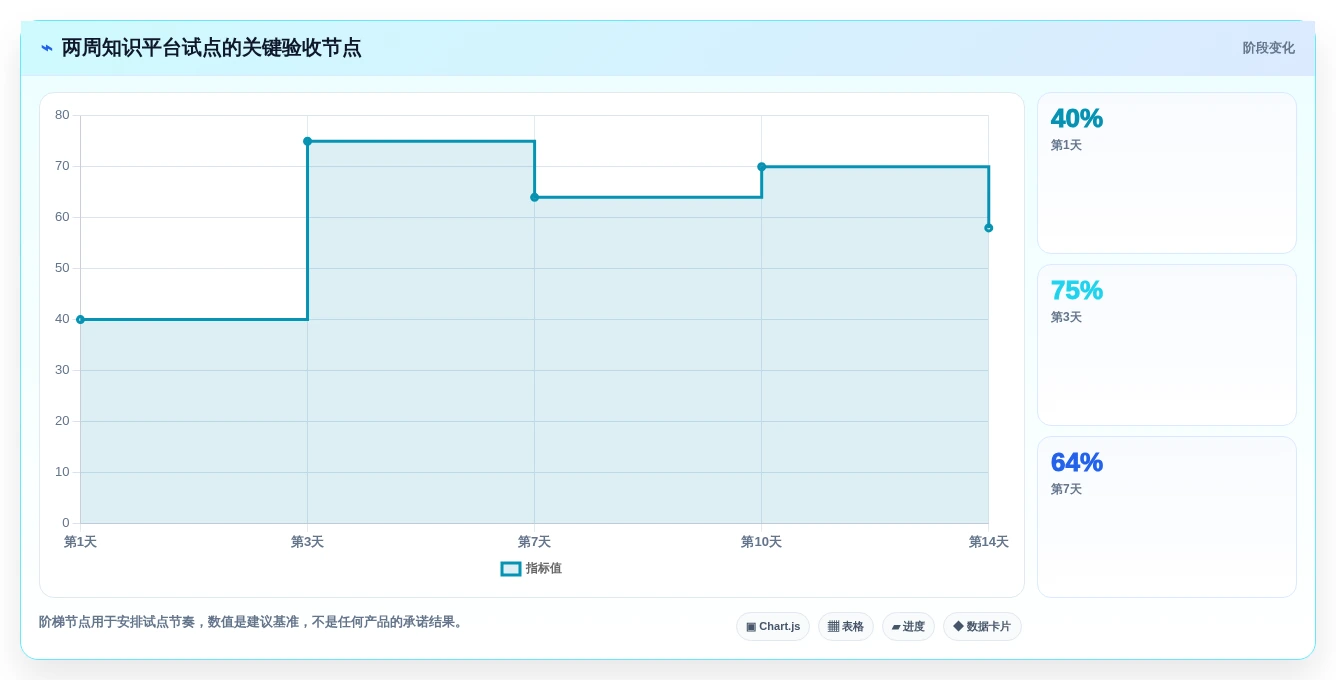Viewport: 1336px width, 680px height.
Task: Click the title 两周知识平台试点的关键验收节点
Action: point(211,48)
